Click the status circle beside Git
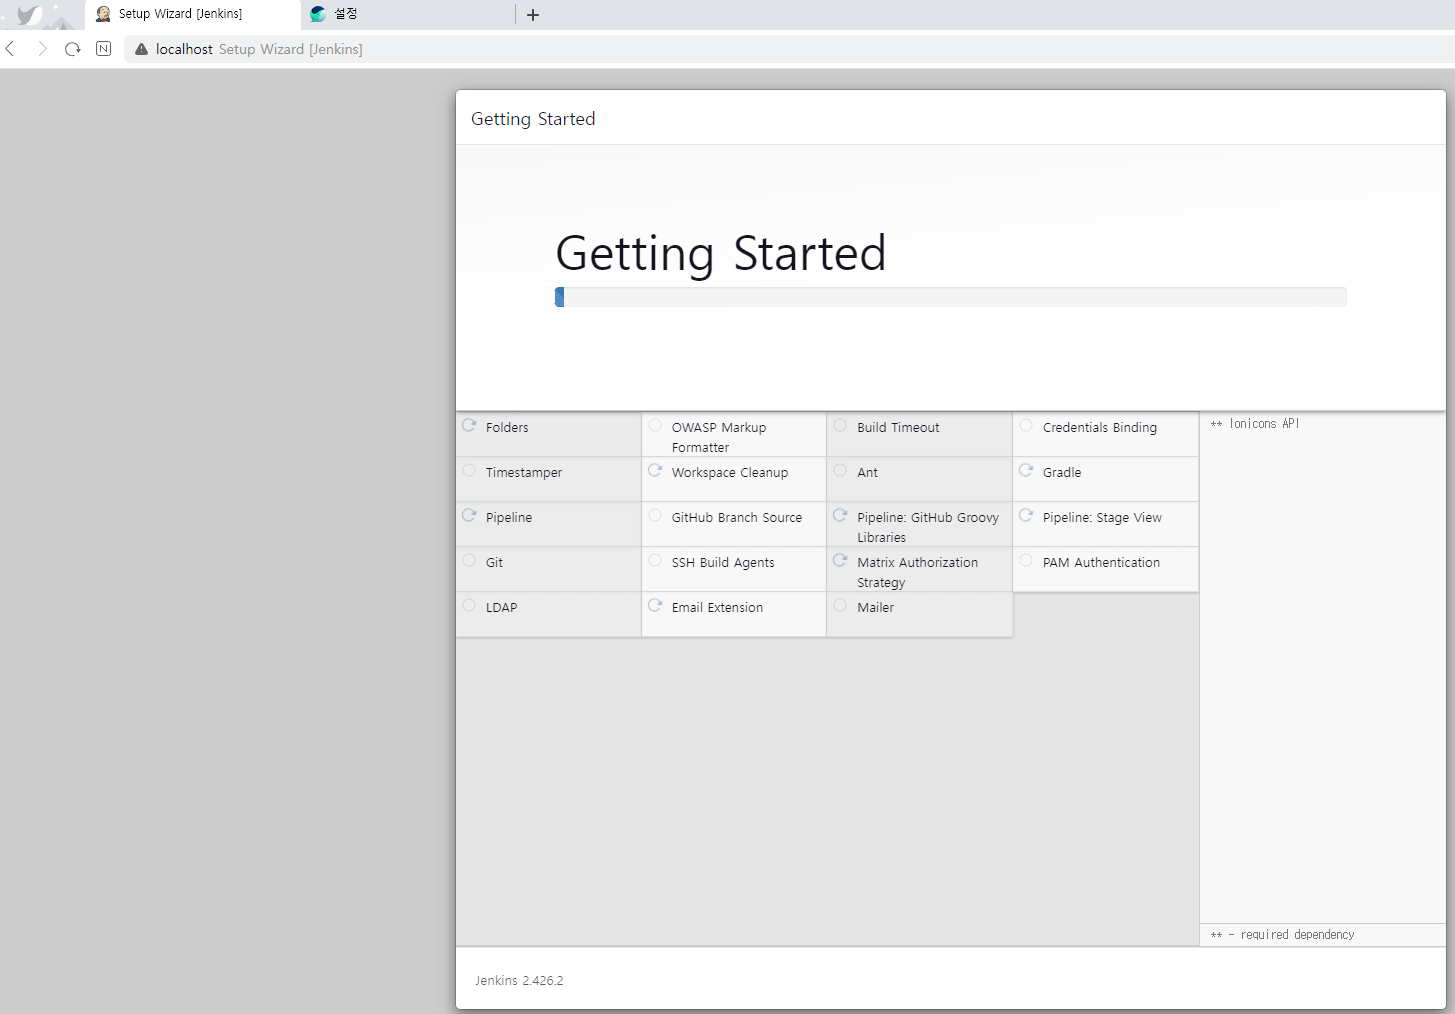 pos(469,560)
